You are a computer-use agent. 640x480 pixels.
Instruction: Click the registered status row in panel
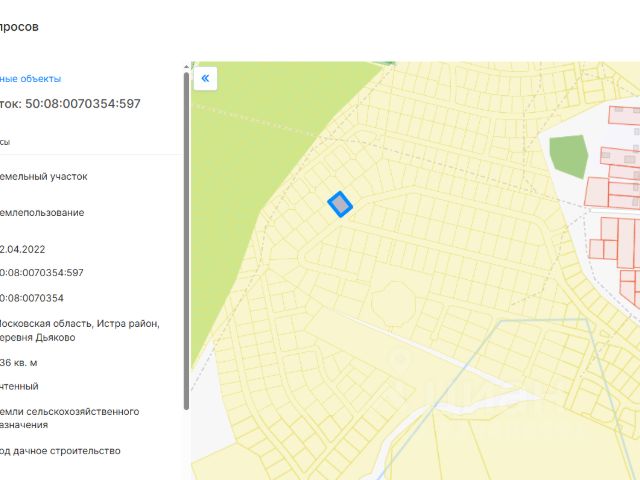pyautogui.click(x=20, y=386)
